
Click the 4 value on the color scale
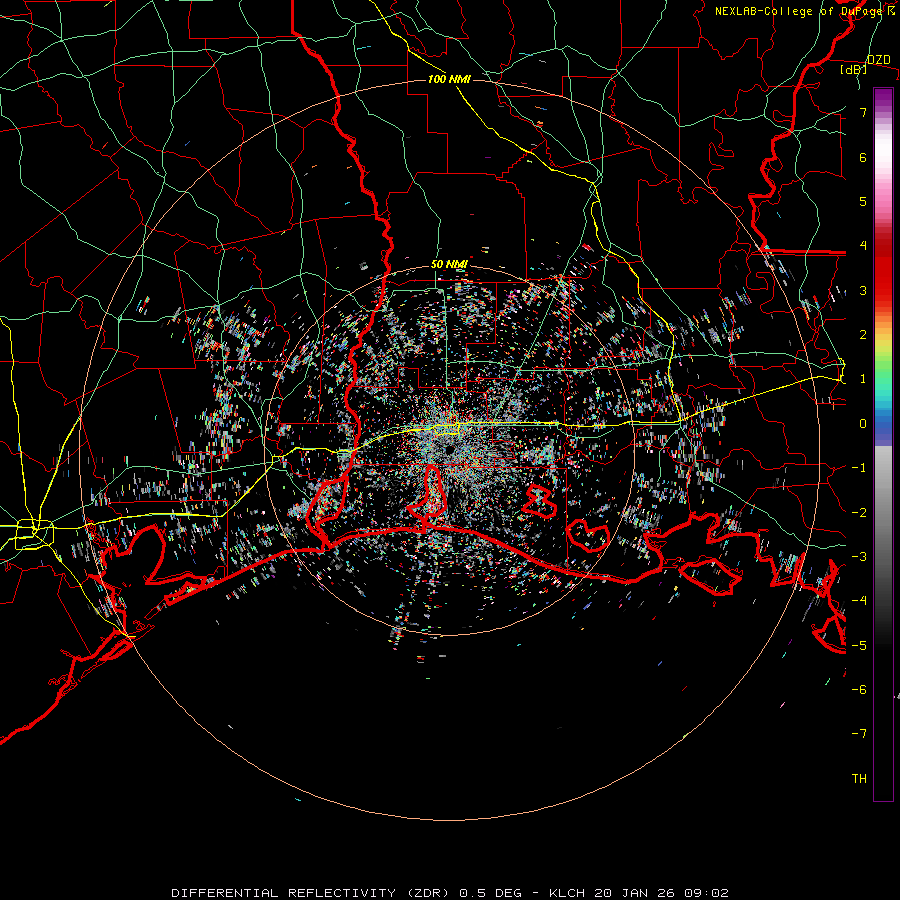[x=863, y=246]
